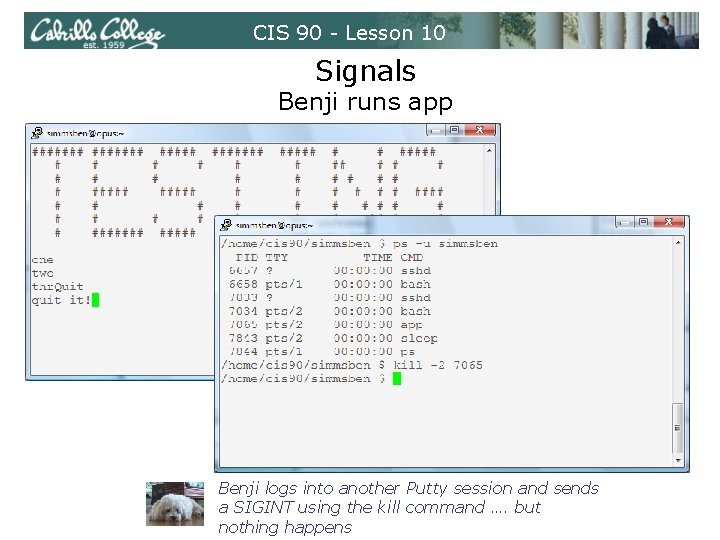
Task: Click the white dog photo thumbnail
Action: pyautogui.click(x=175, y=504)
